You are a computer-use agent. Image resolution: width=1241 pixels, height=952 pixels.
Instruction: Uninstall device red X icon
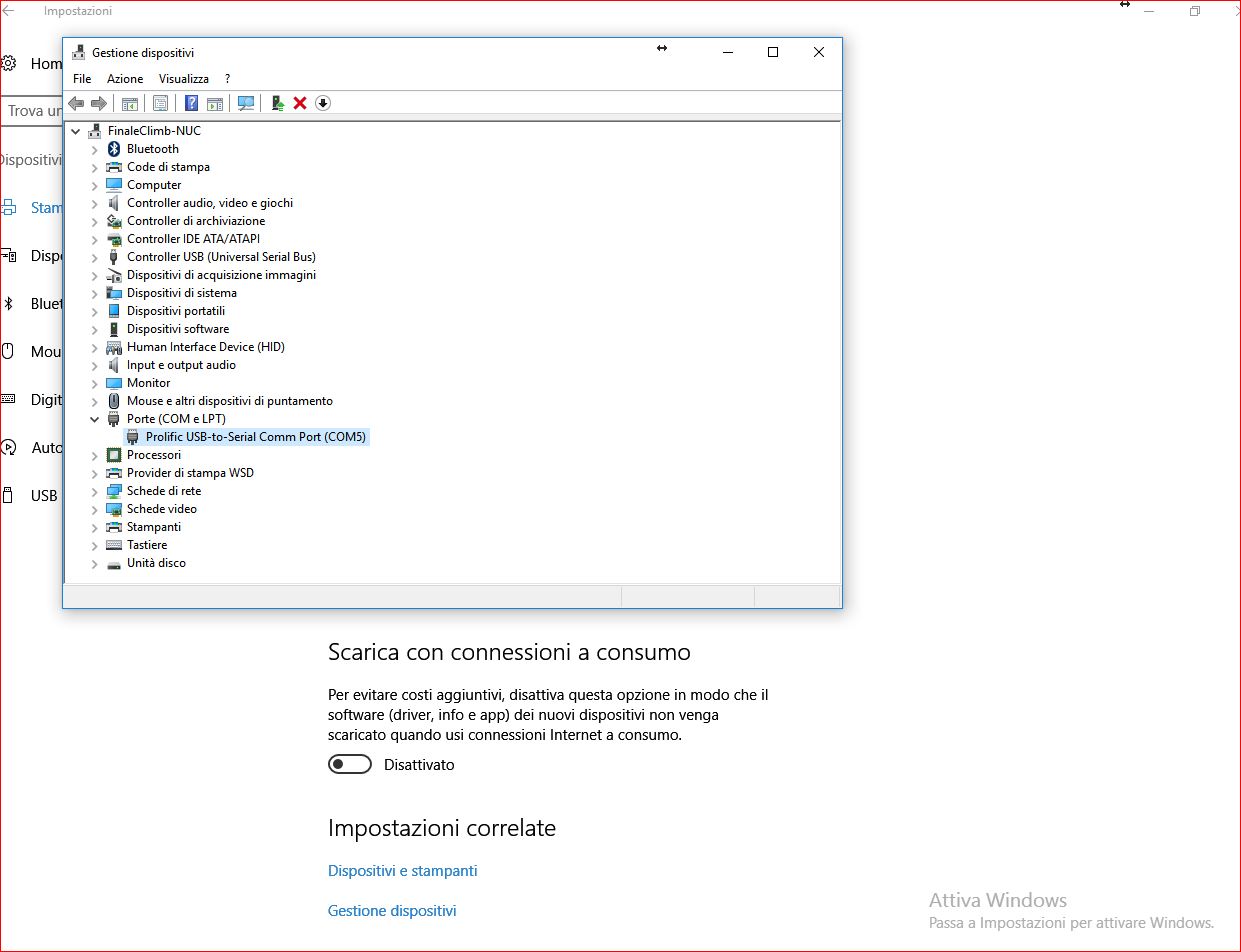click(300, 103)
